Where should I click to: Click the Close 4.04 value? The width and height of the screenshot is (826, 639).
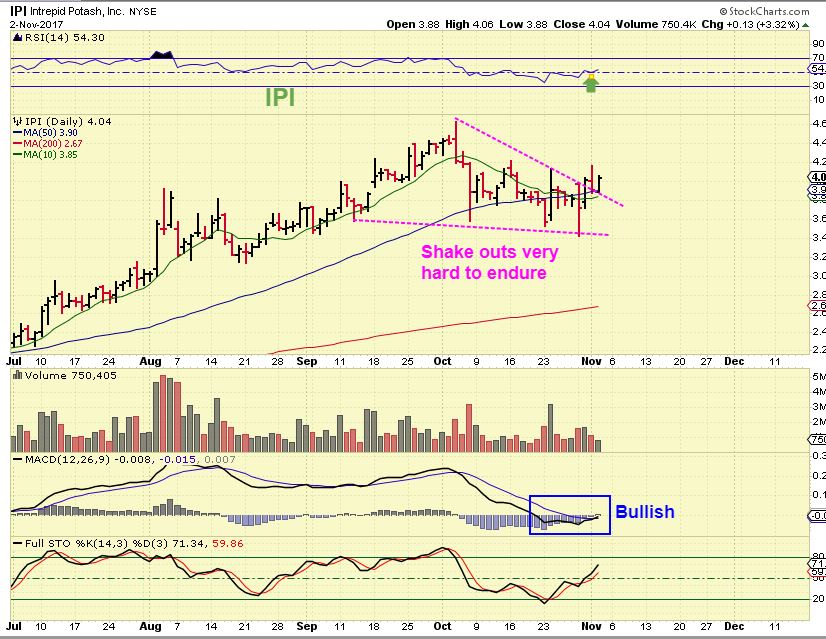[x=582, y=24]
